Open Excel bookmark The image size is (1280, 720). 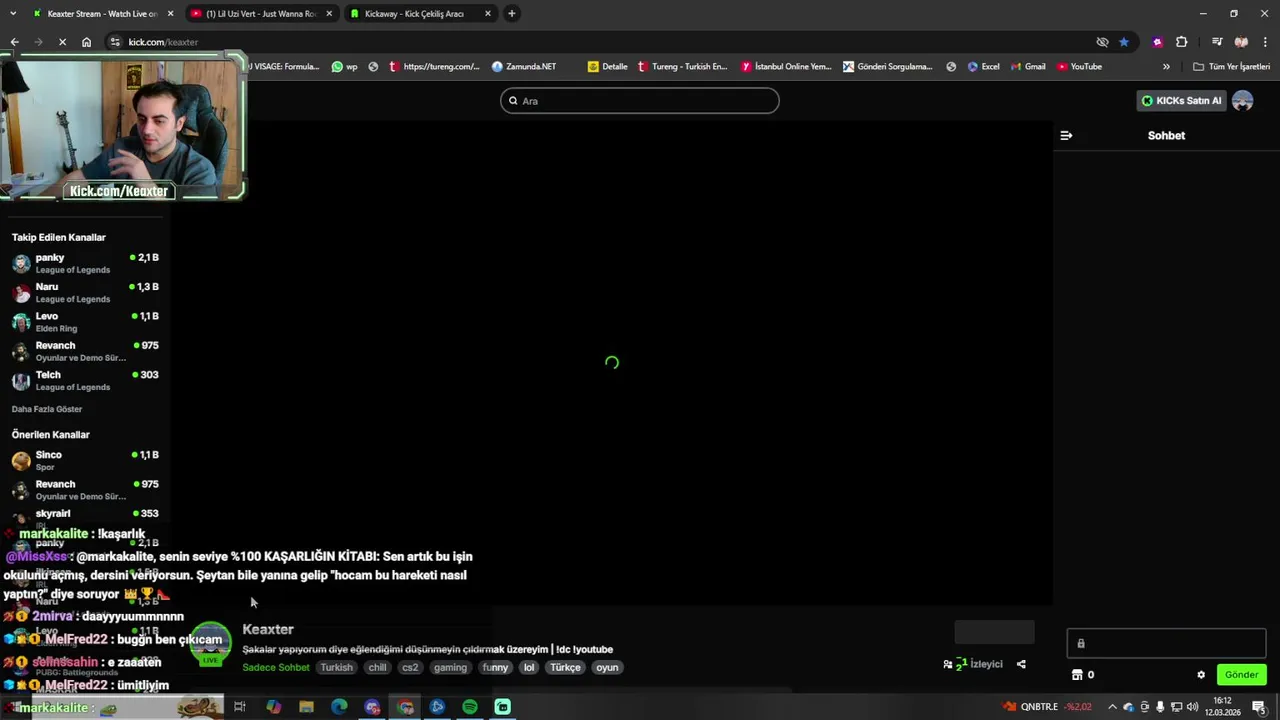tap(983, 67)
